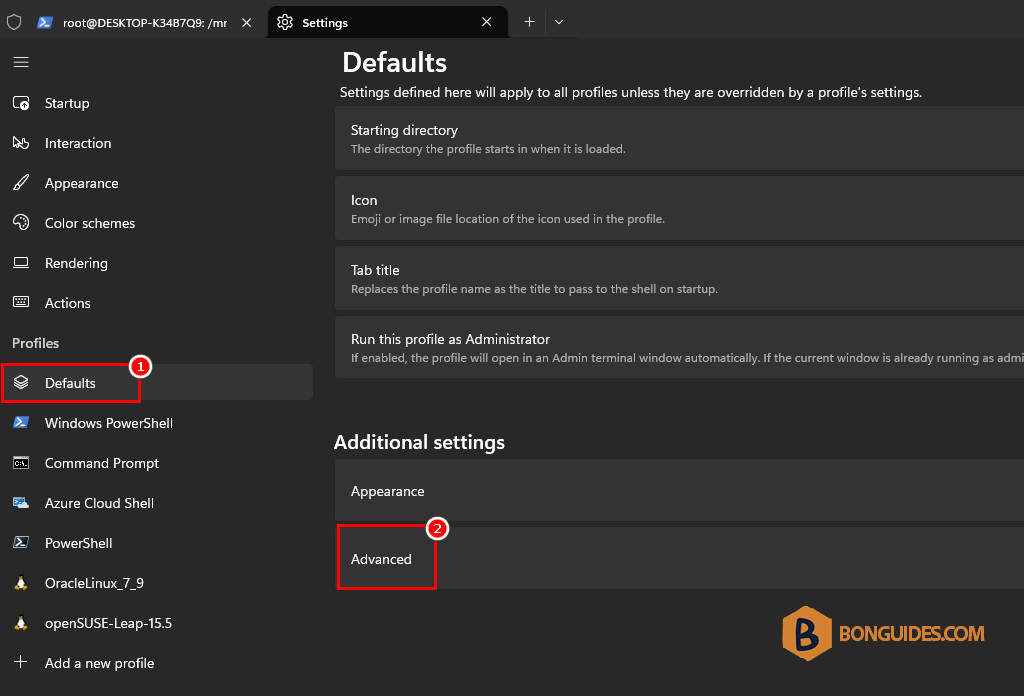This screenshot has width=1024, height=696.
Task: Click the Startup icon in sidebar
Action: click(21, 103)
